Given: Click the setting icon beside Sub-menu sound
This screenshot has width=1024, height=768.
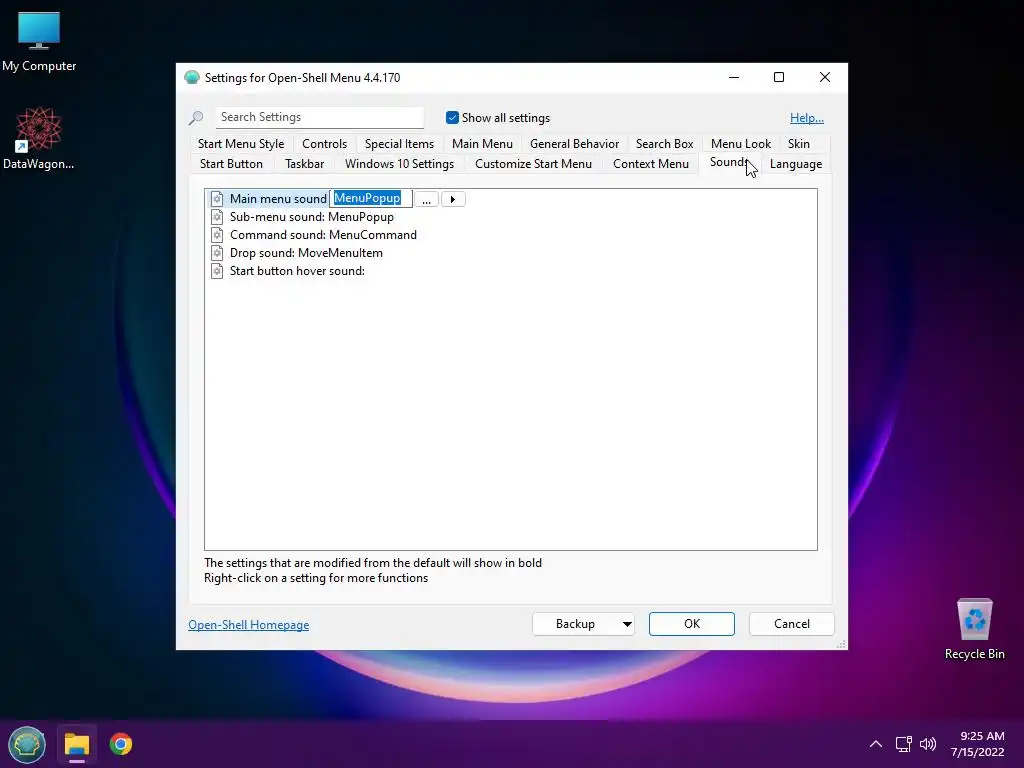Looking at the screenshot, I should coord(217,217).
